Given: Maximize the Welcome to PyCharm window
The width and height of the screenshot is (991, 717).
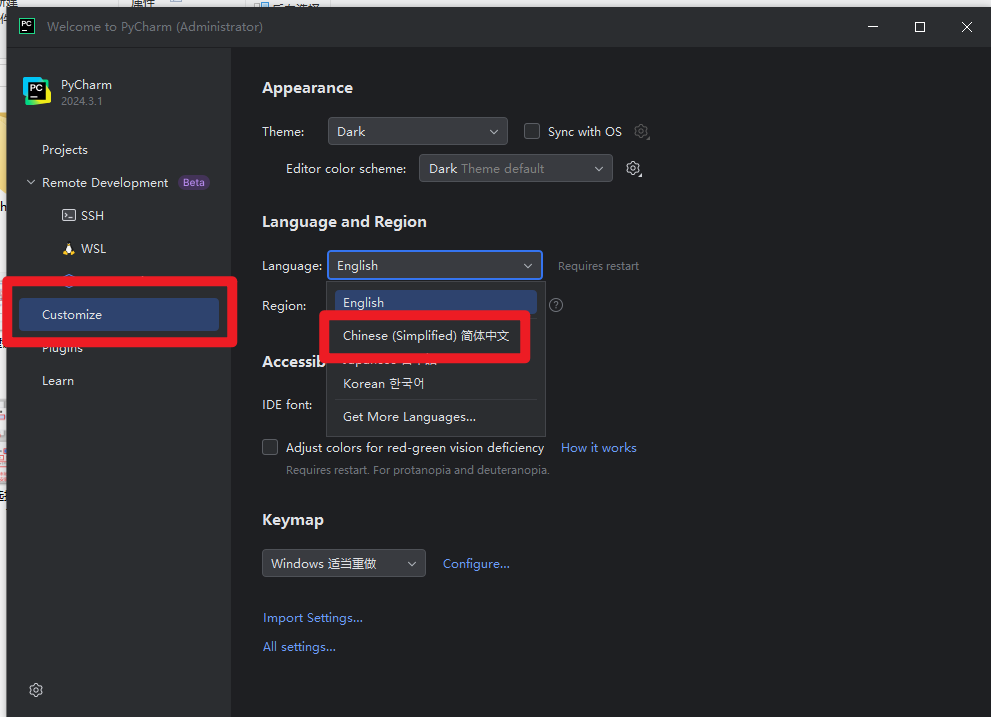Looking at the screenshot, I should coord(920,27).
